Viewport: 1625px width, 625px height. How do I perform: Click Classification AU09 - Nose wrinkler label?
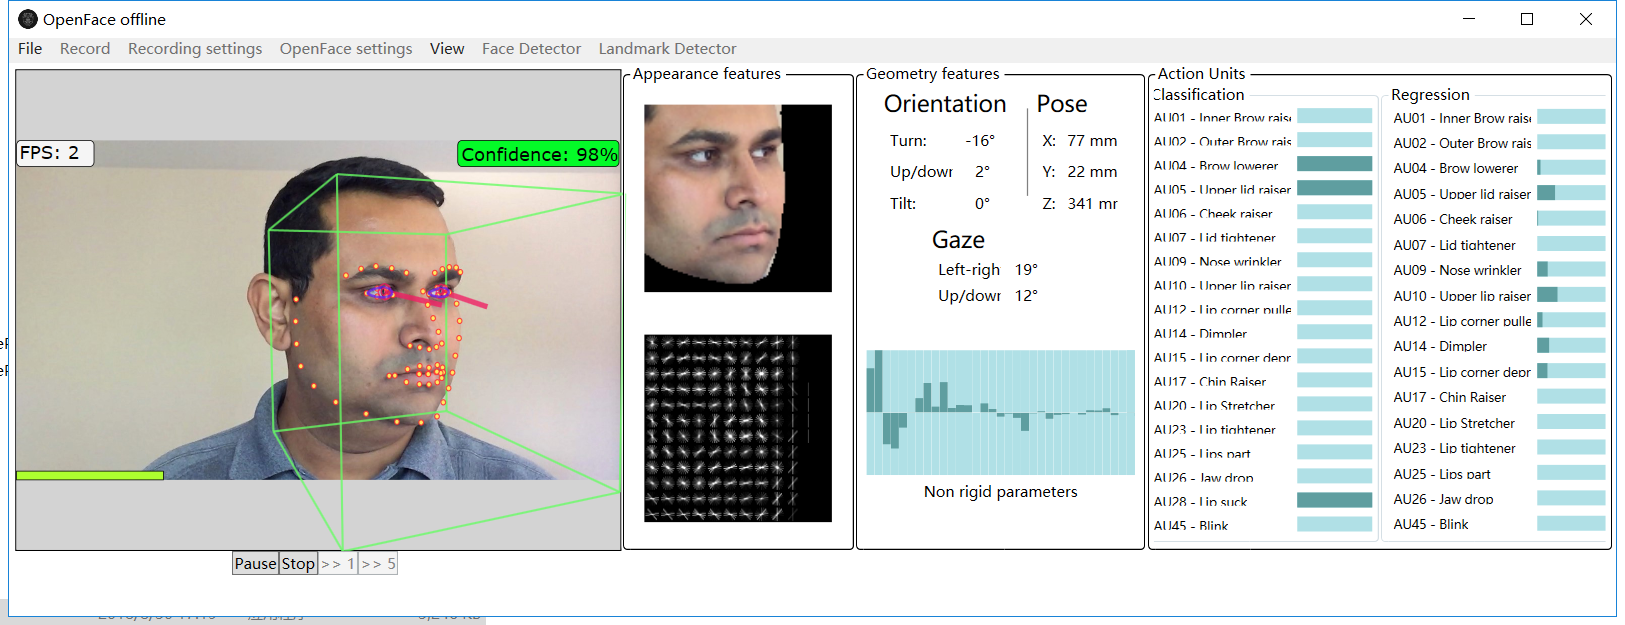tap(1217, 262)
